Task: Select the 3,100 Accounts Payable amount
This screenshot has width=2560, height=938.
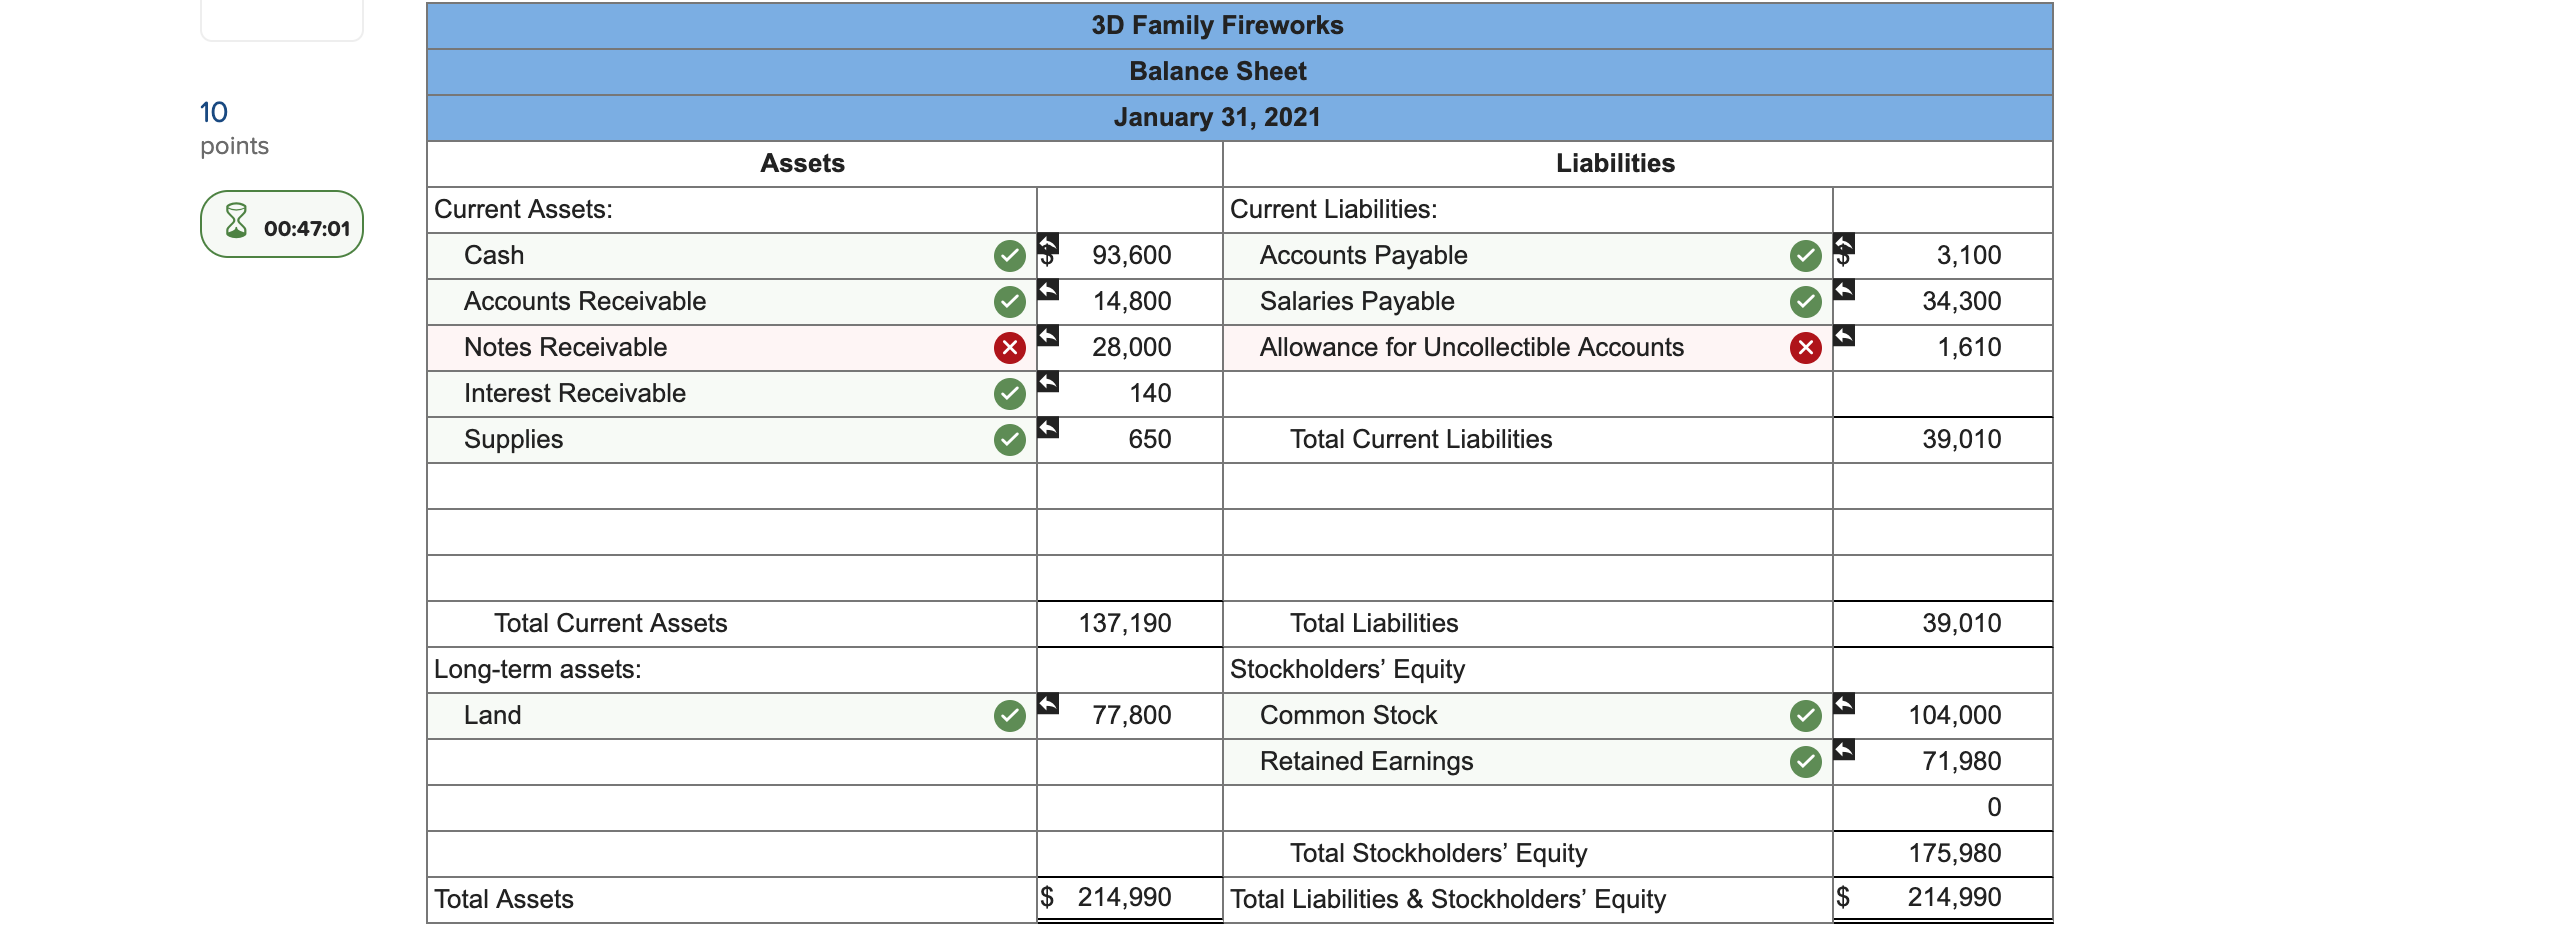Action: [1943, 256]
